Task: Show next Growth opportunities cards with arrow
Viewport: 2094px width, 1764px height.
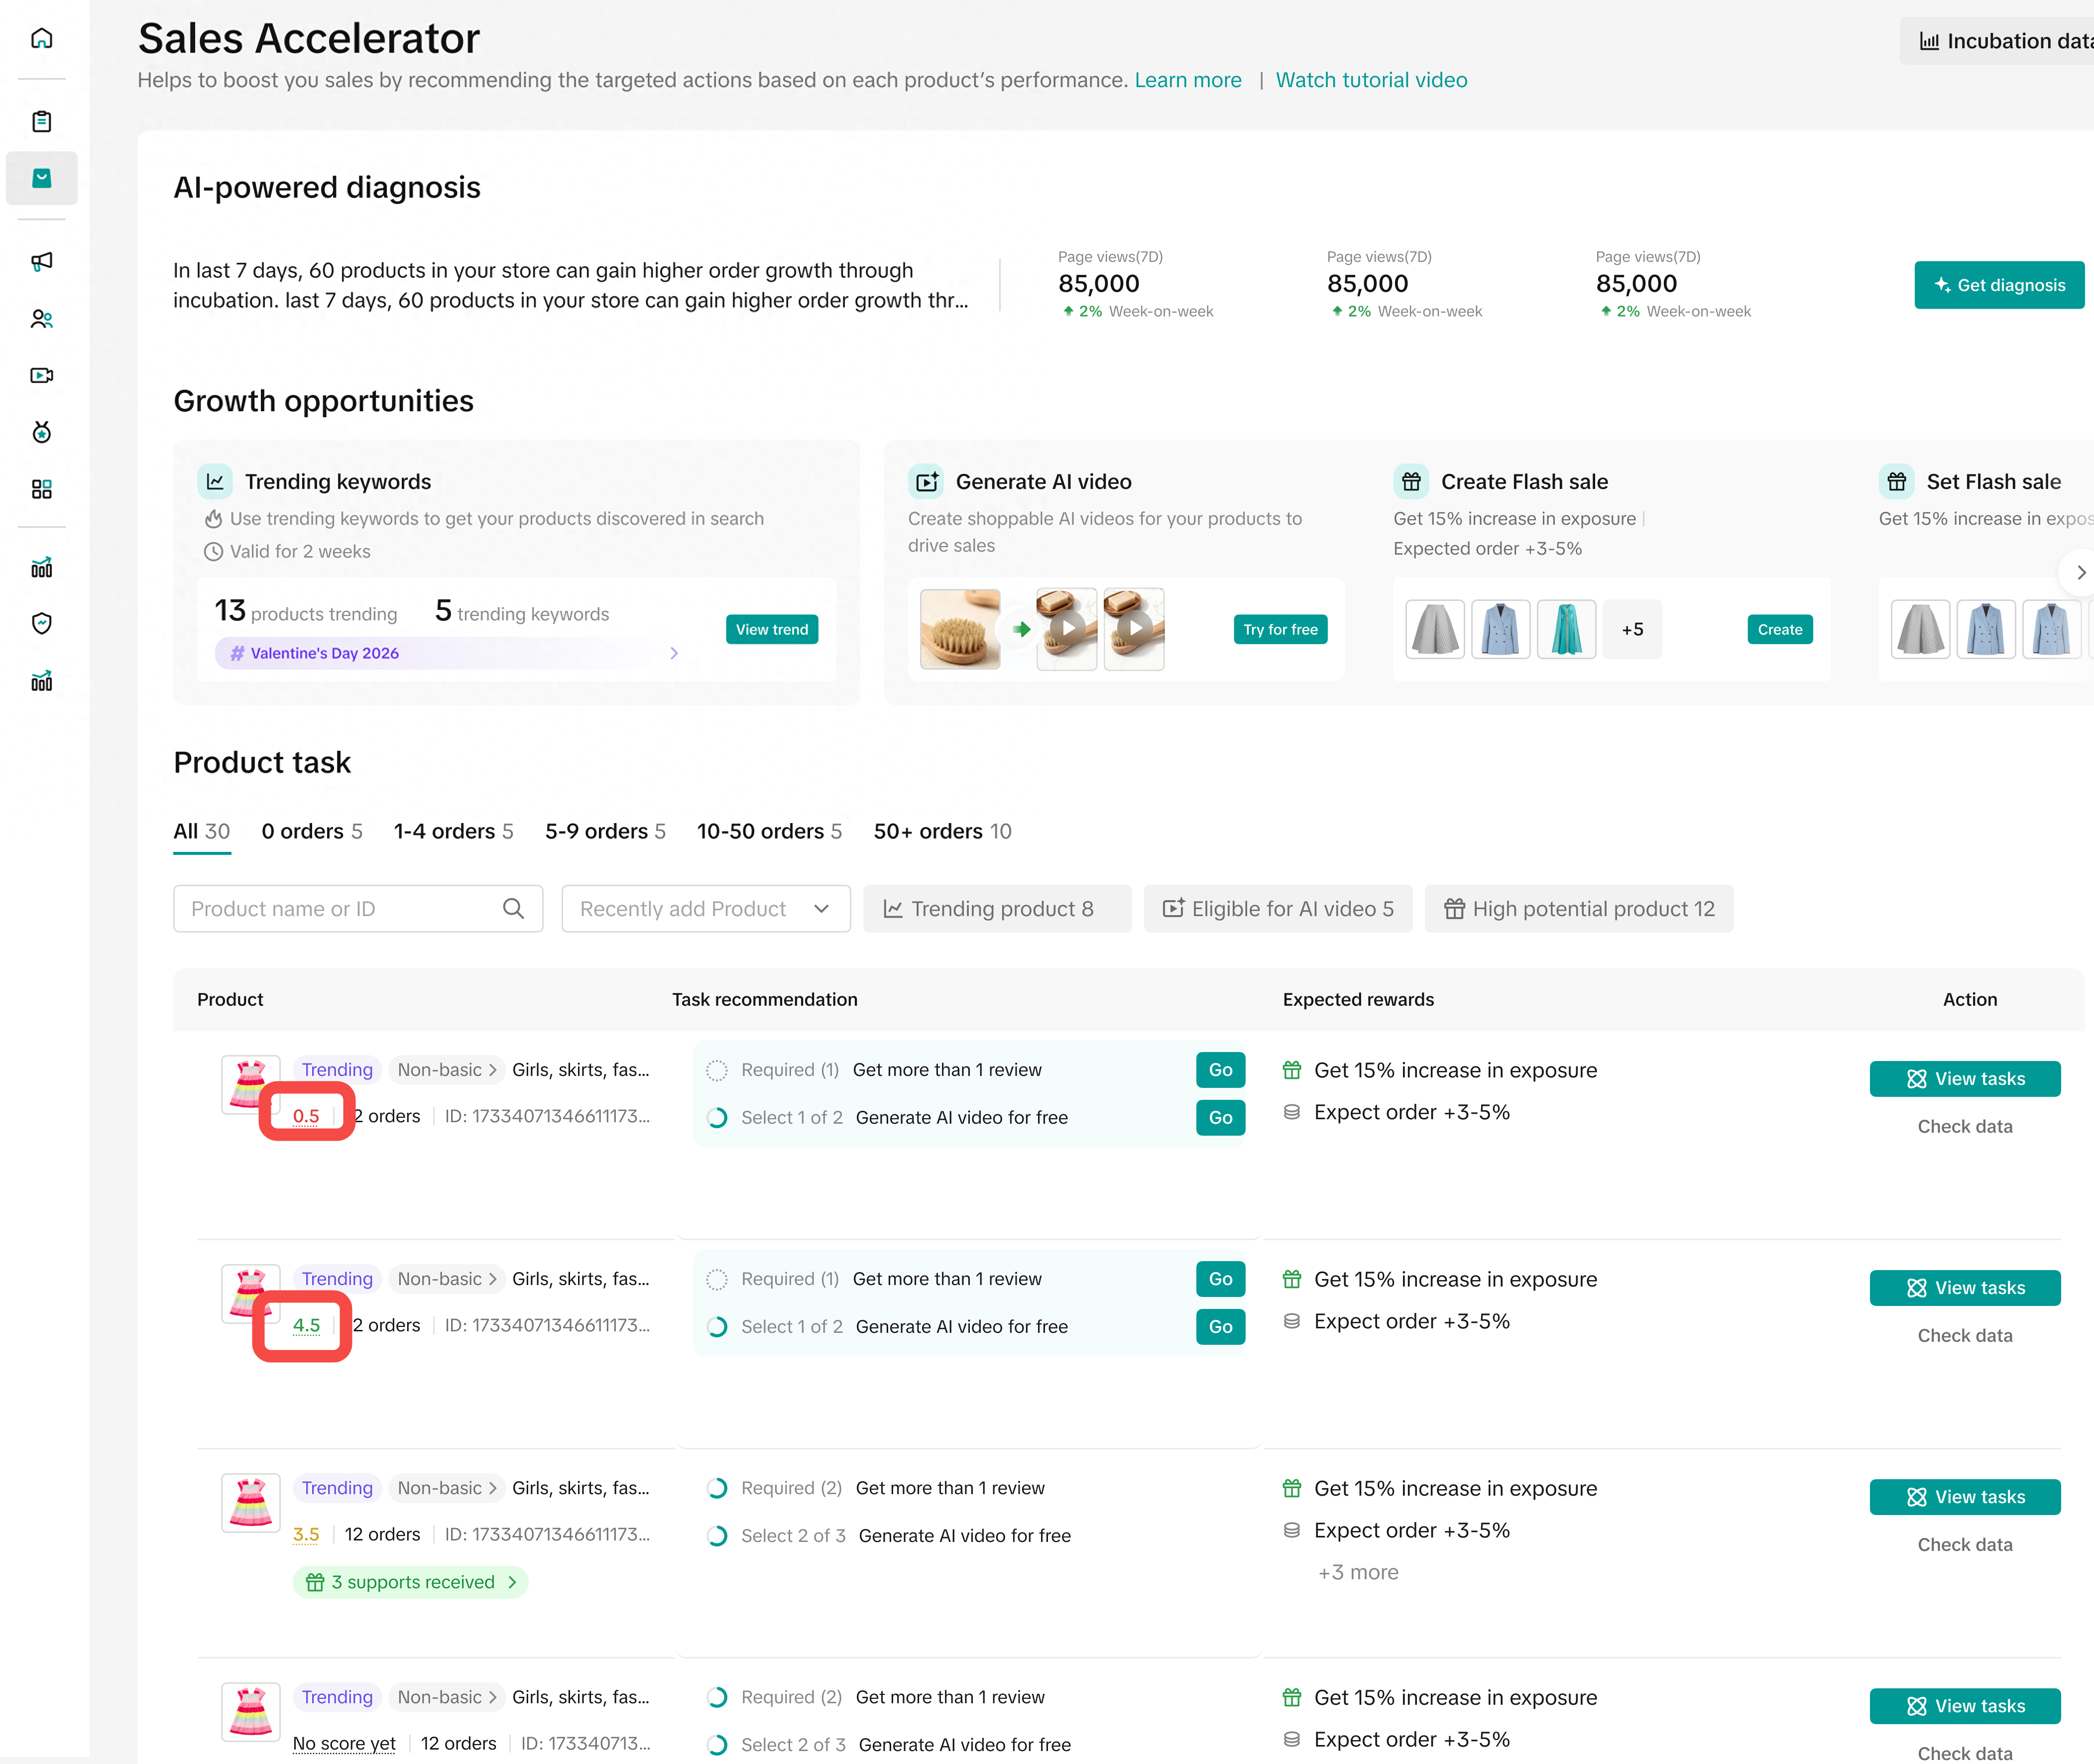Action: pyautogui.click(x=2080, y=573)
